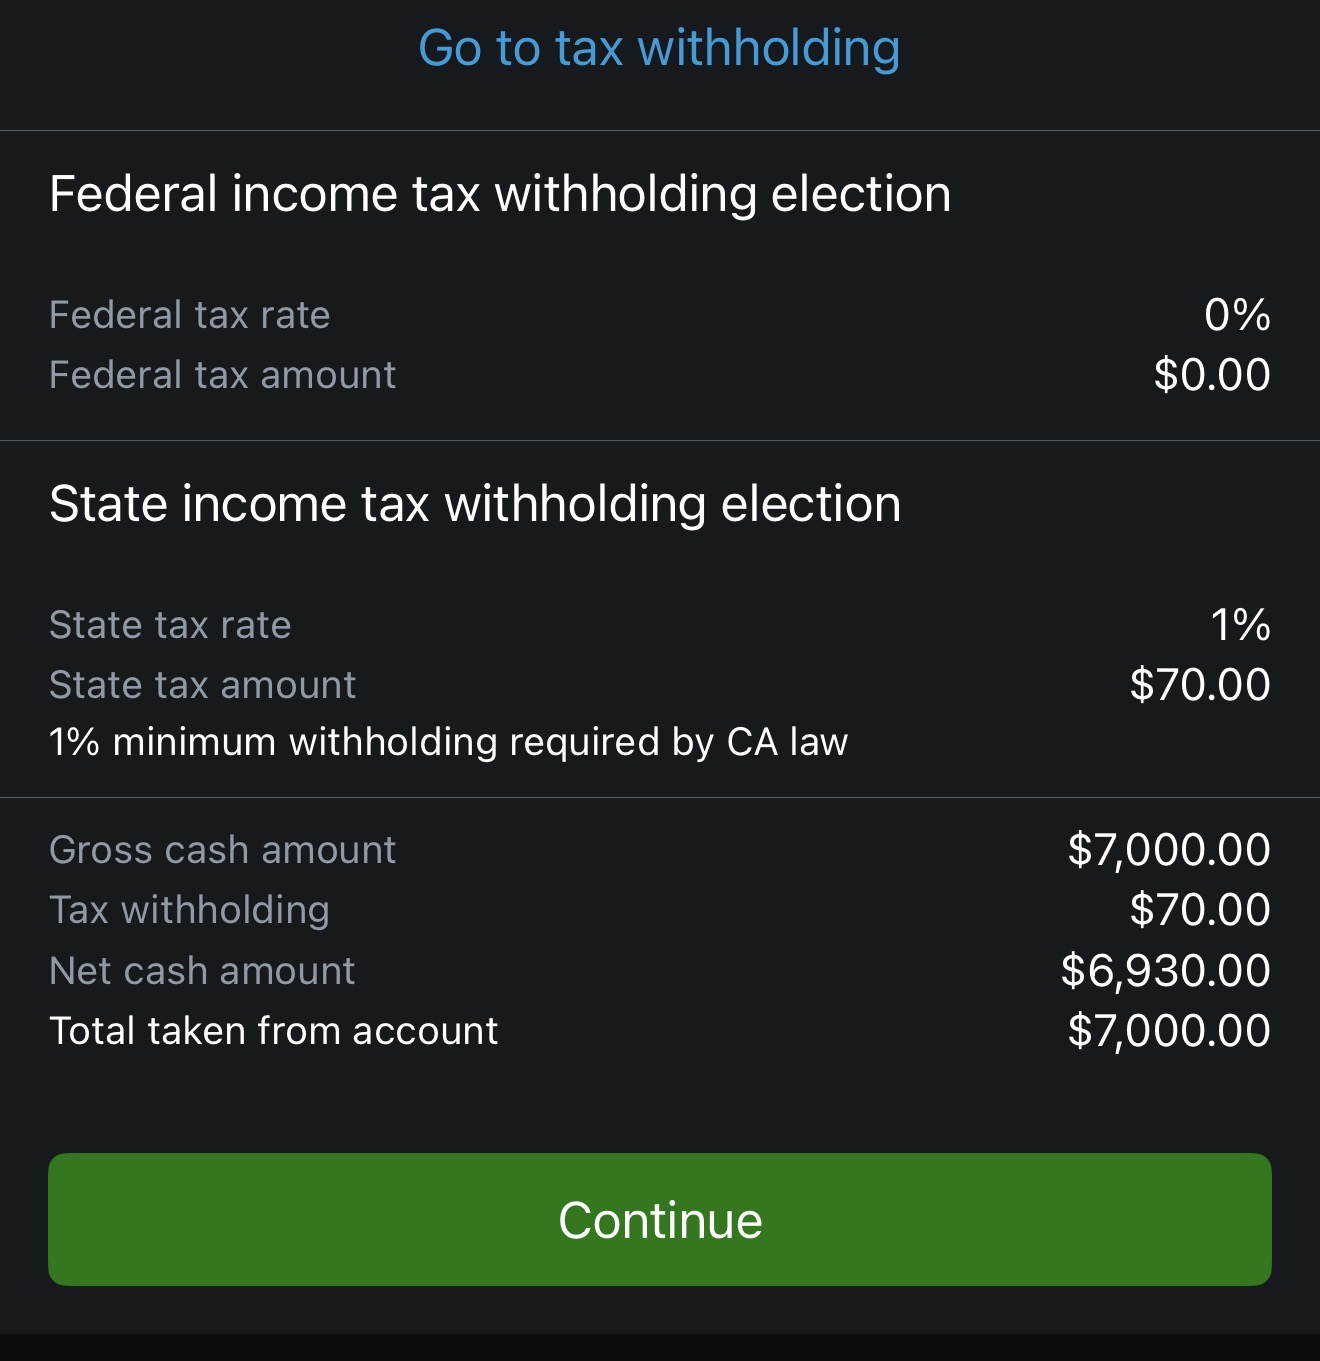The width and height of the screenshot is (1320, 1361).
Task: Click the CA law minimum withholding note
Action: (x=448, y=742)
